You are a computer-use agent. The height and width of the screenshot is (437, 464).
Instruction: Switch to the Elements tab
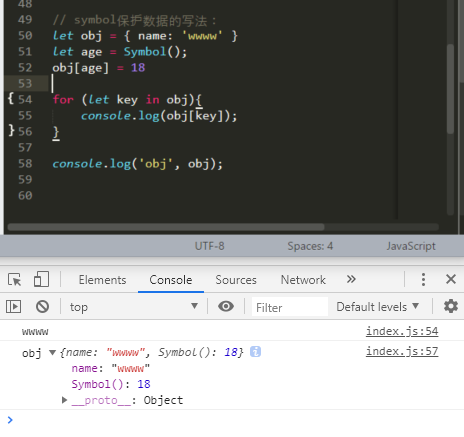102,280
